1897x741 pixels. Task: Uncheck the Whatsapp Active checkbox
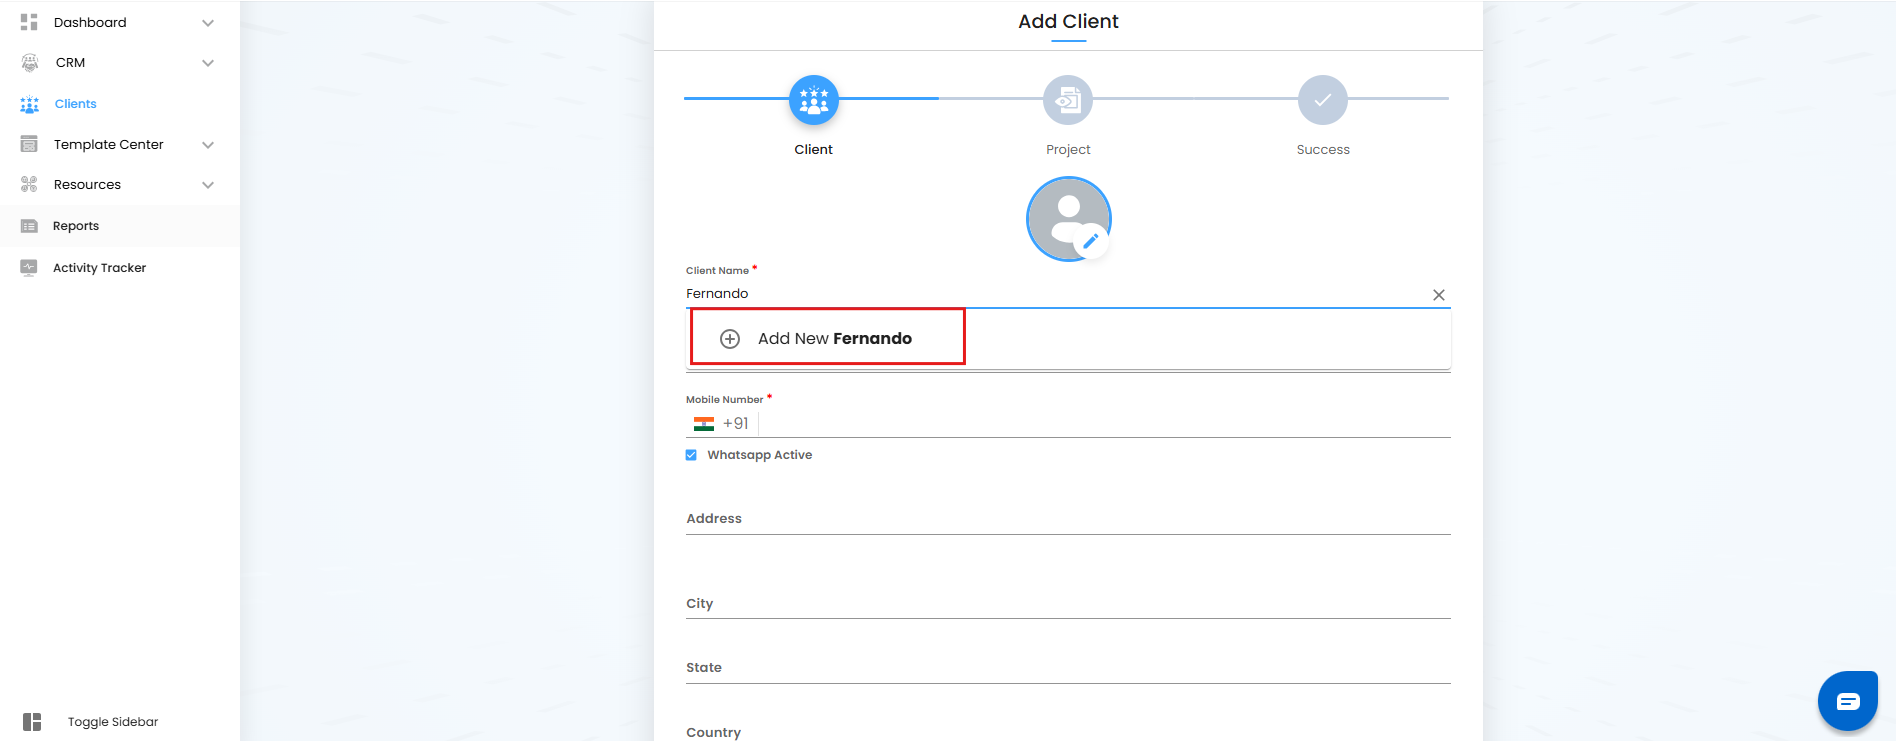[691, 455]
